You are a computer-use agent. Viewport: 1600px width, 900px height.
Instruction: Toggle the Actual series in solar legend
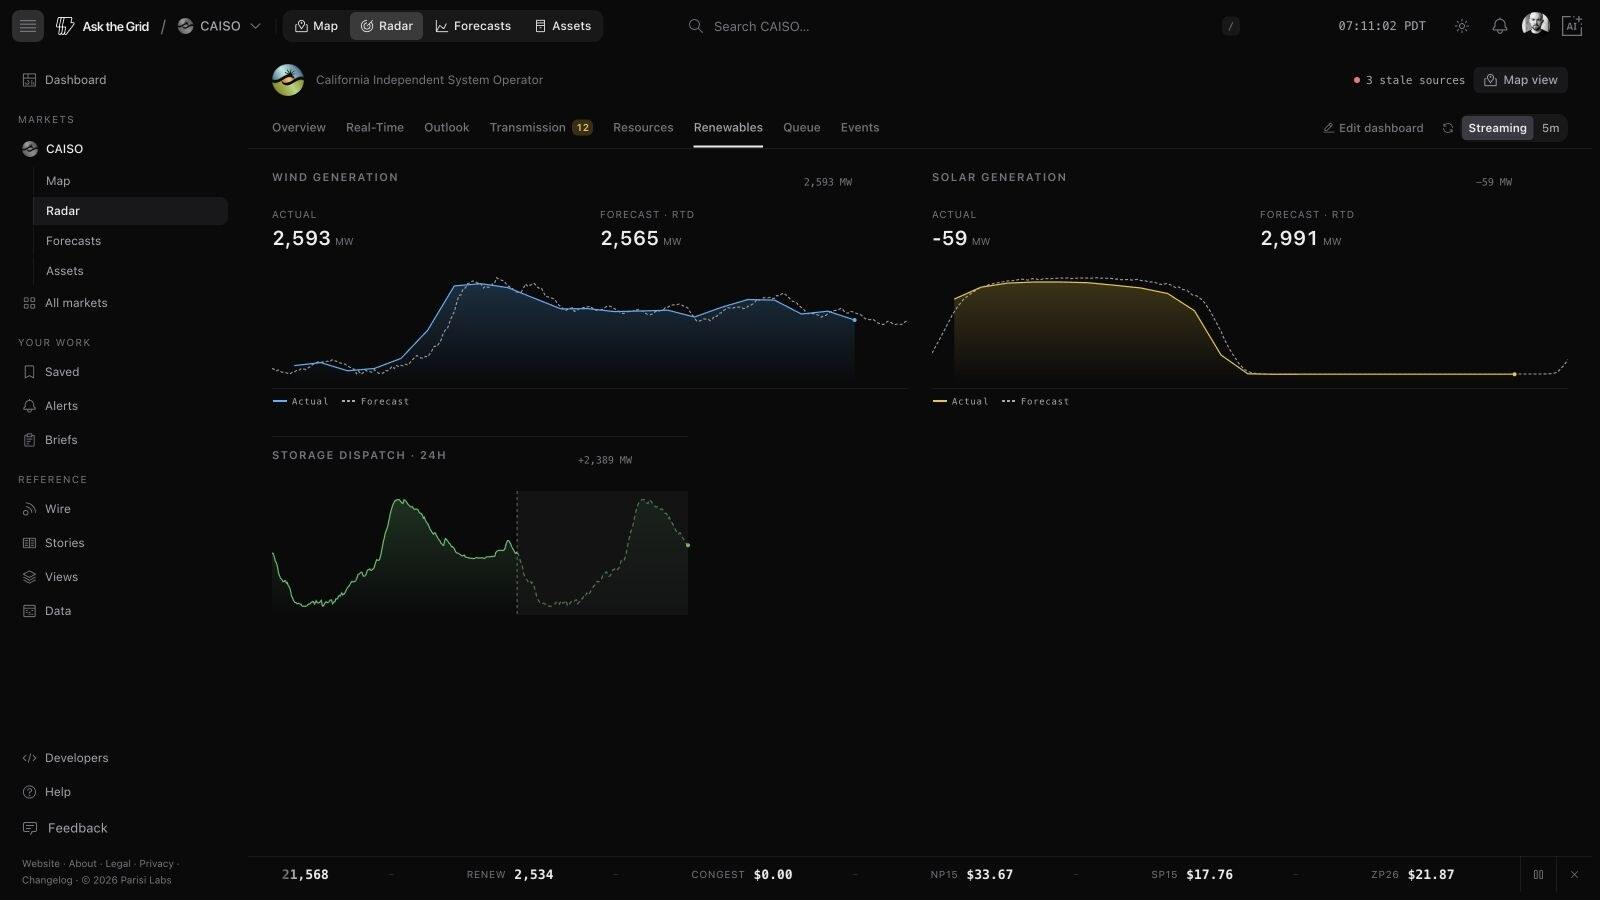961,402
